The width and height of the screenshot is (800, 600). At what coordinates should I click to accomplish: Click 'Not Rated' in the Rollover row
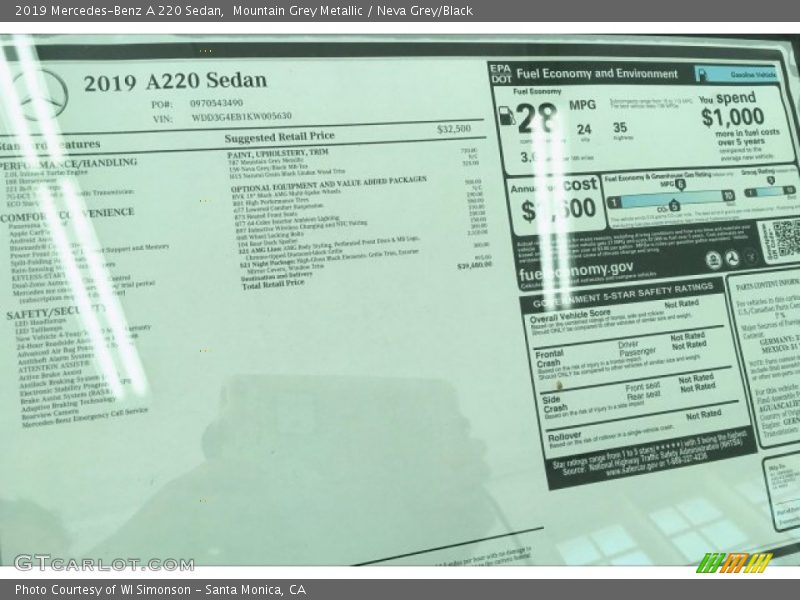click(x=704, y=415)
